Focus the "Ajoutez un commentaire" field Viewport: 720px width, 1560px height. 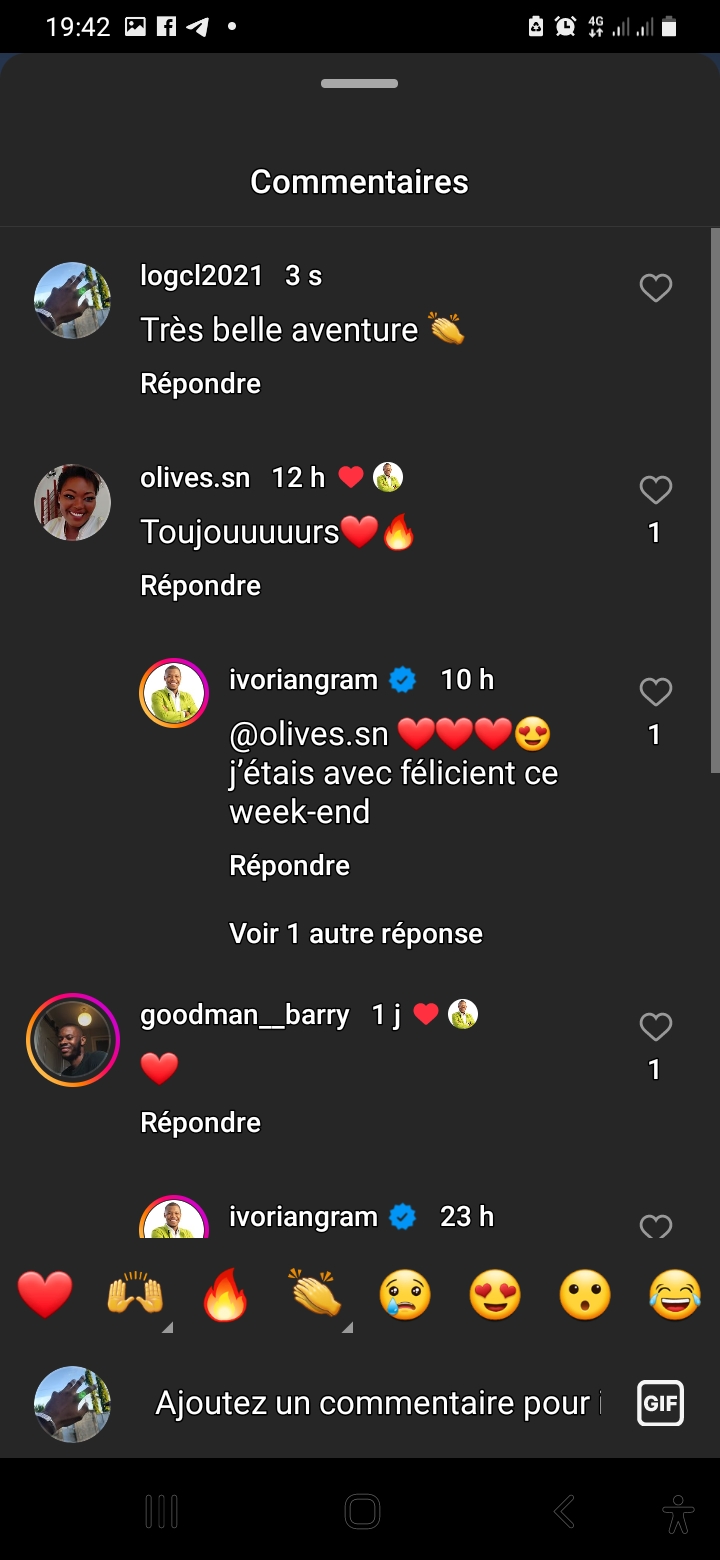[x=378, y=1403]
